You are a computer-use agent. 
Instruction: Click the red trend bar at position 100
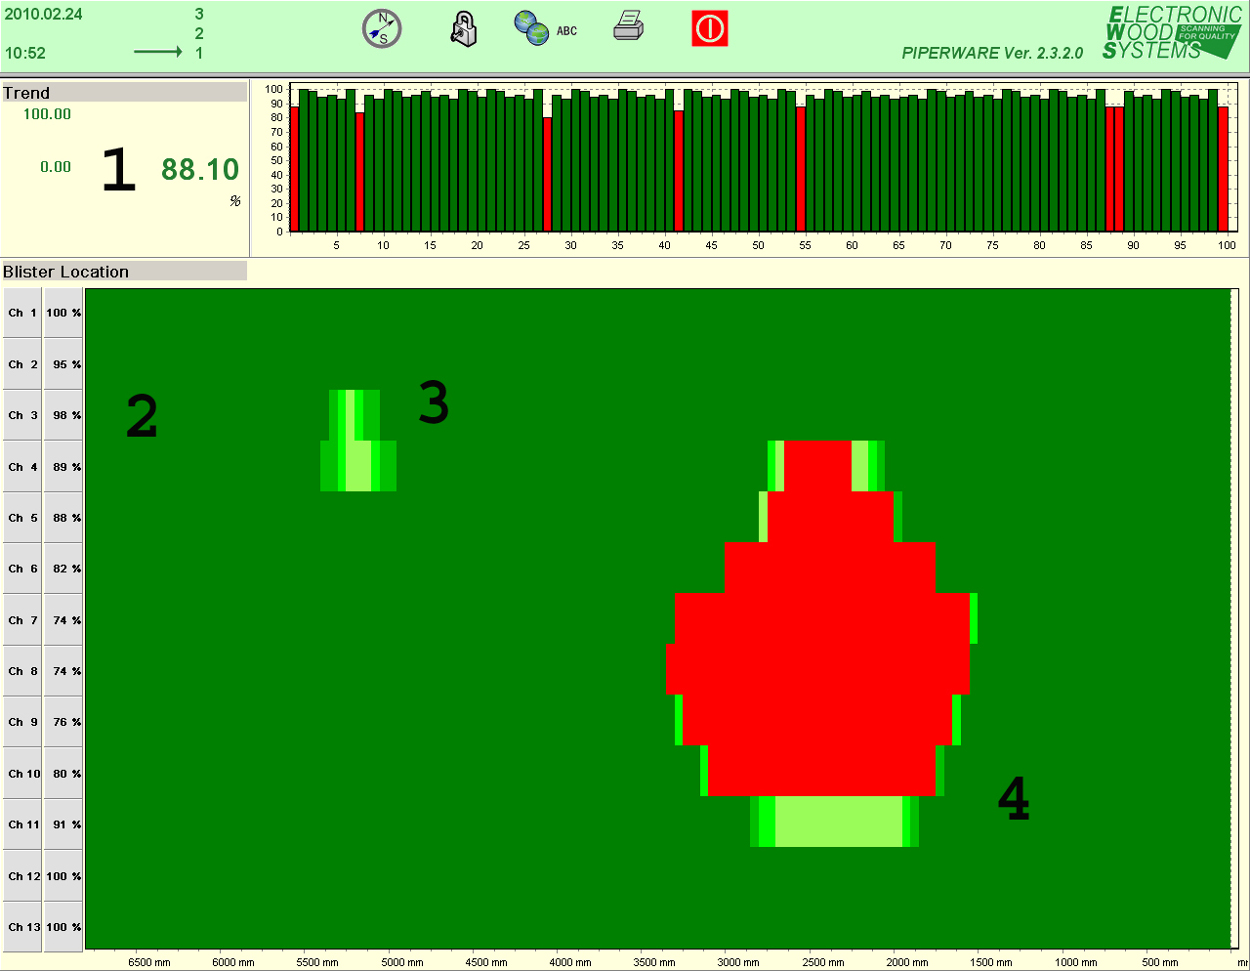pos(1223,168)
